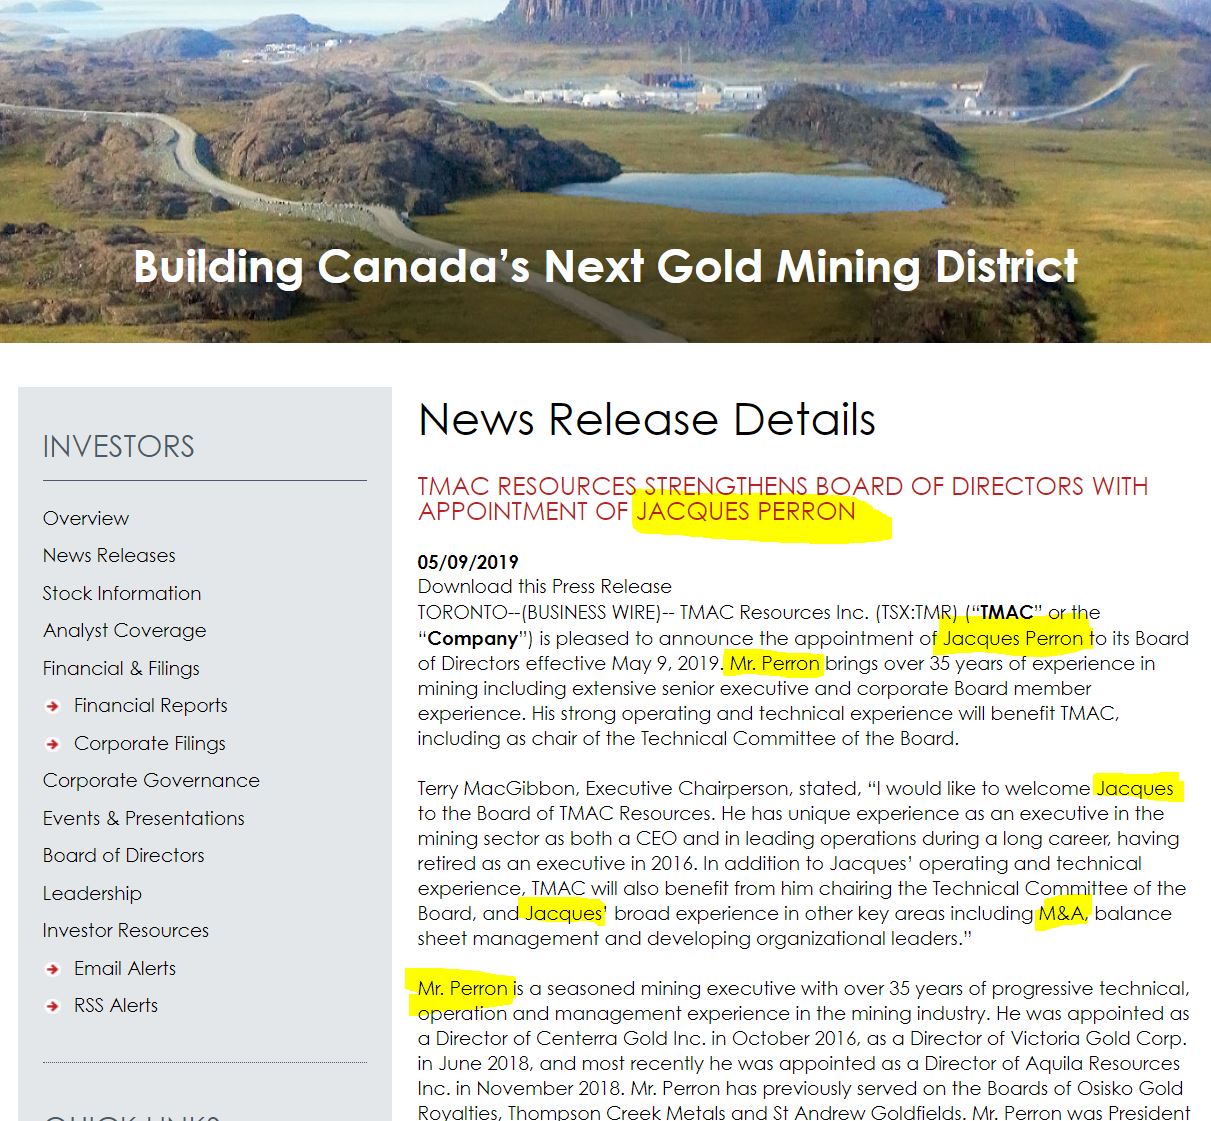Image resolution: width=1211 pixels, height=1121 pixels.
Task: Click the highlighted M&A text
Action: [1062, 913]
